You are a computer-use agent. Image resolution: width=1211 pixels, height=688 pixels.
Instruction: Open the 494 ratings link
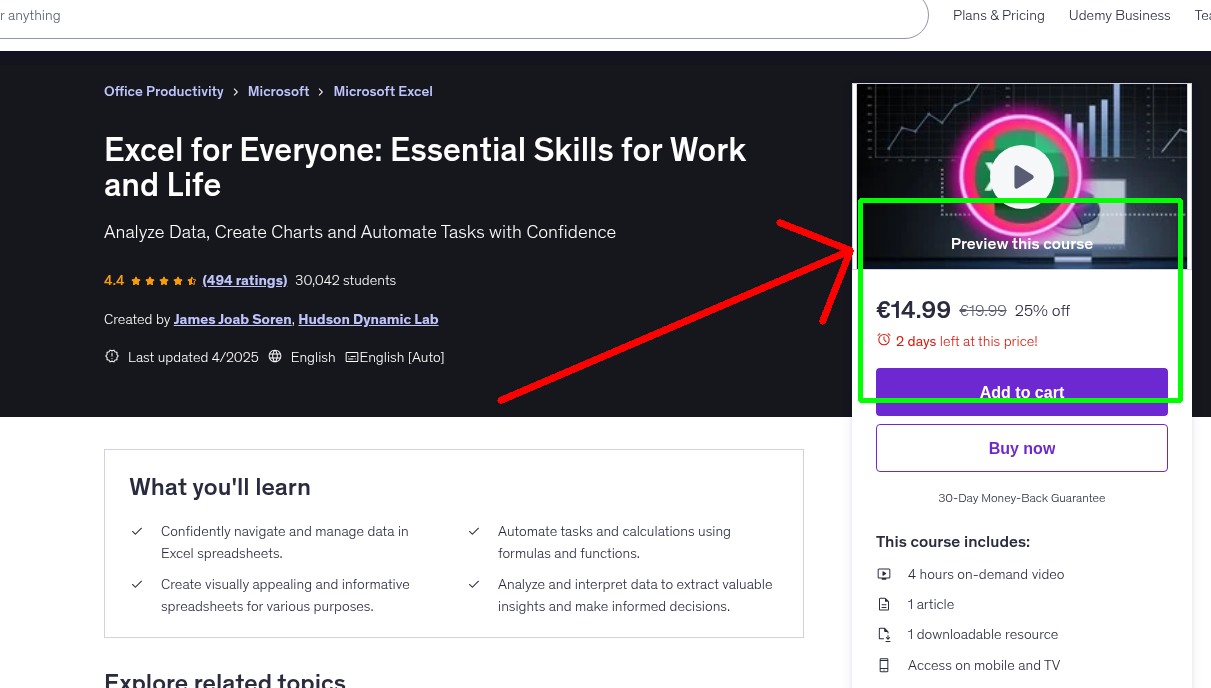[x=245, y=280]
